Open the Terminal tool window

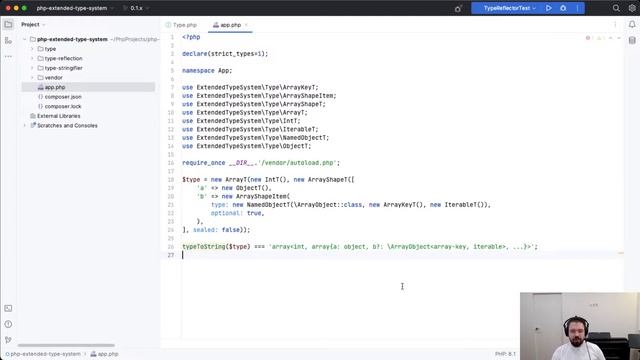click(x=8, y=308)
